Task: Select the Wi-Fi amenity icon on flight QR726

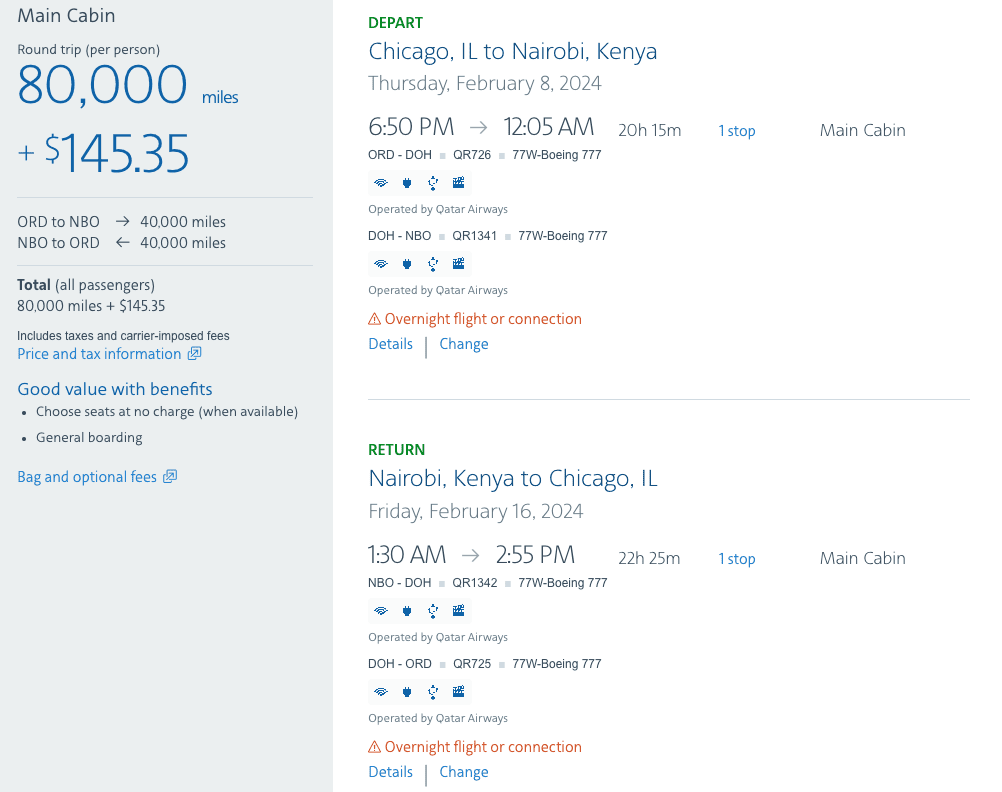Action: pos(380,182)
